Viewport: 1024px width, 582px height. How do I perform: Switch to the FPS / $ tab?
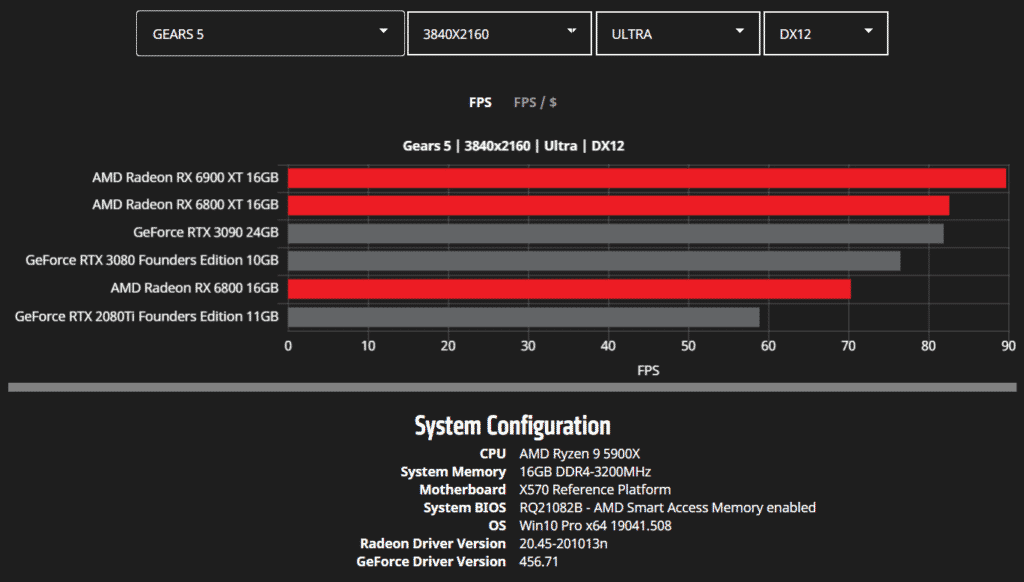(x=535, y=103)
